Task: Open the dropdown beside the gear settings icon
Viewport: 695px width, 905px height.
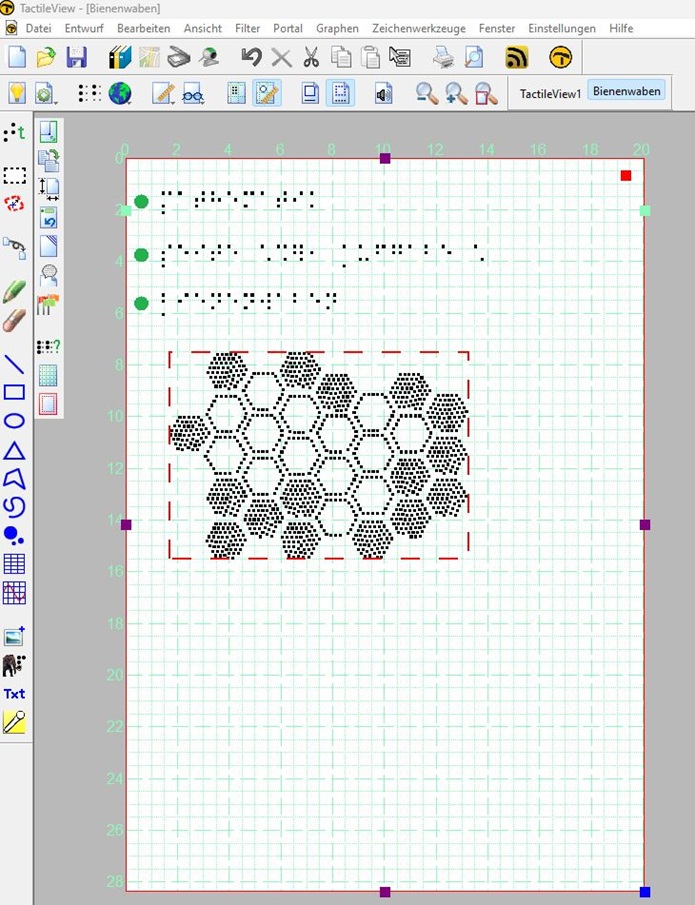Action: 57,100
